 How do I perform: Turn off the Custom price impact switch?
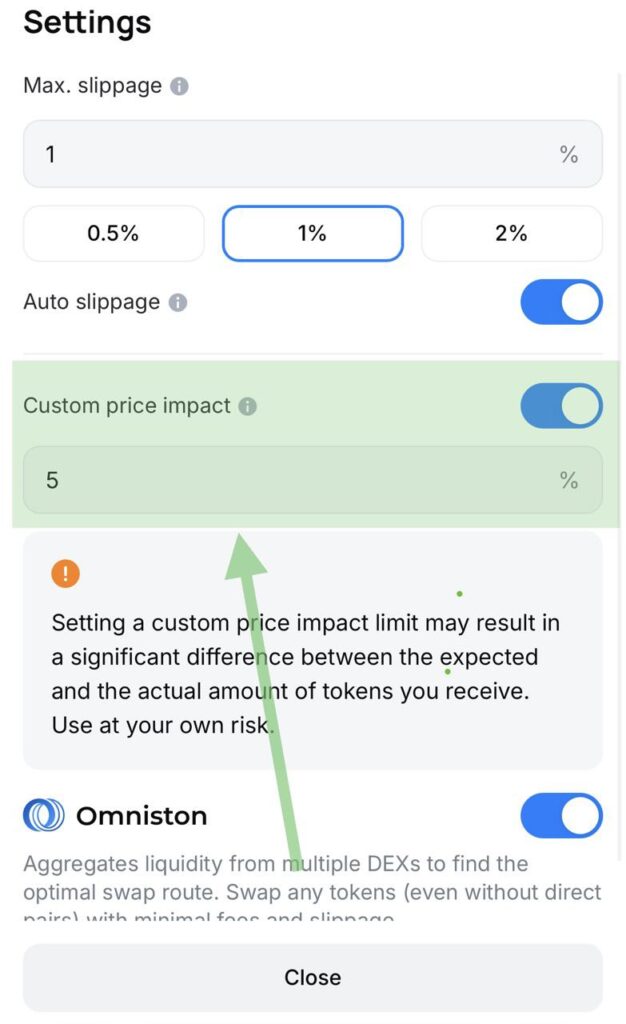click(561, 406)
